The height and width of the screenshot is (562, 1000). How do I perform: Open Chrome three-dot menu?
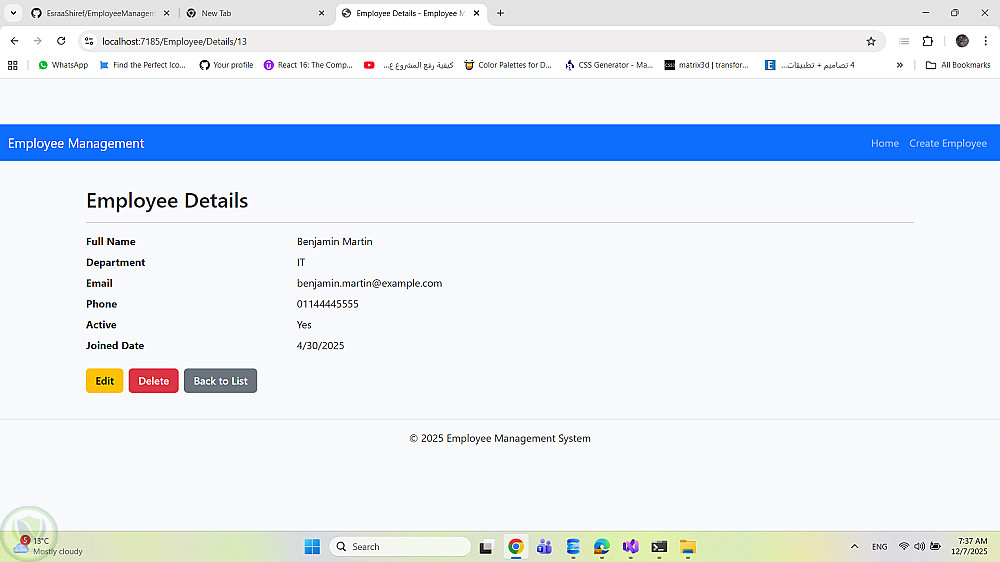click(985, 41)
